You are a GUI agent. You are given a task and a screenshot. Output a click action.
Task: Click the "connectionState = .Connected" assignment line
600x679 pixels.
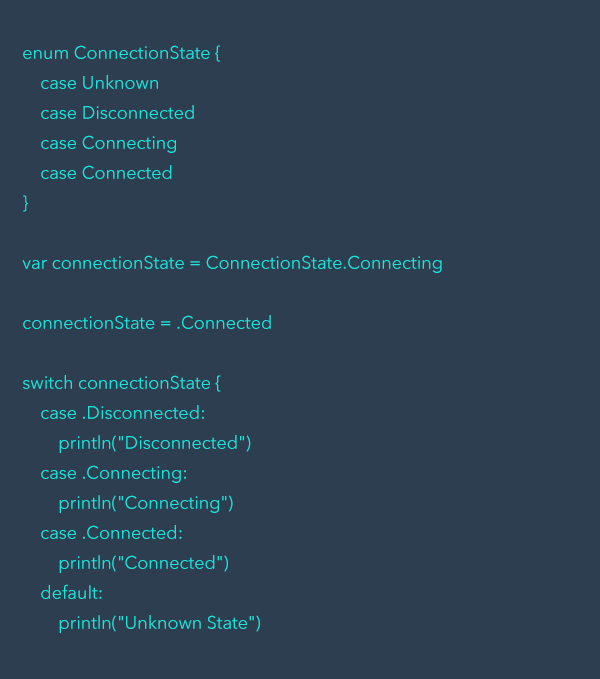(147, 323)
